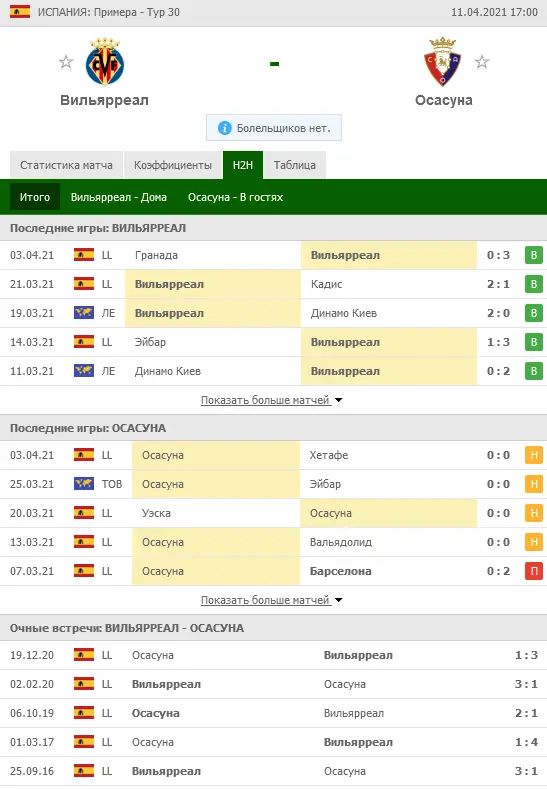Toggle favorite star next to Osasuna
This screenshot has height=789, width=547.
[482, 62]
